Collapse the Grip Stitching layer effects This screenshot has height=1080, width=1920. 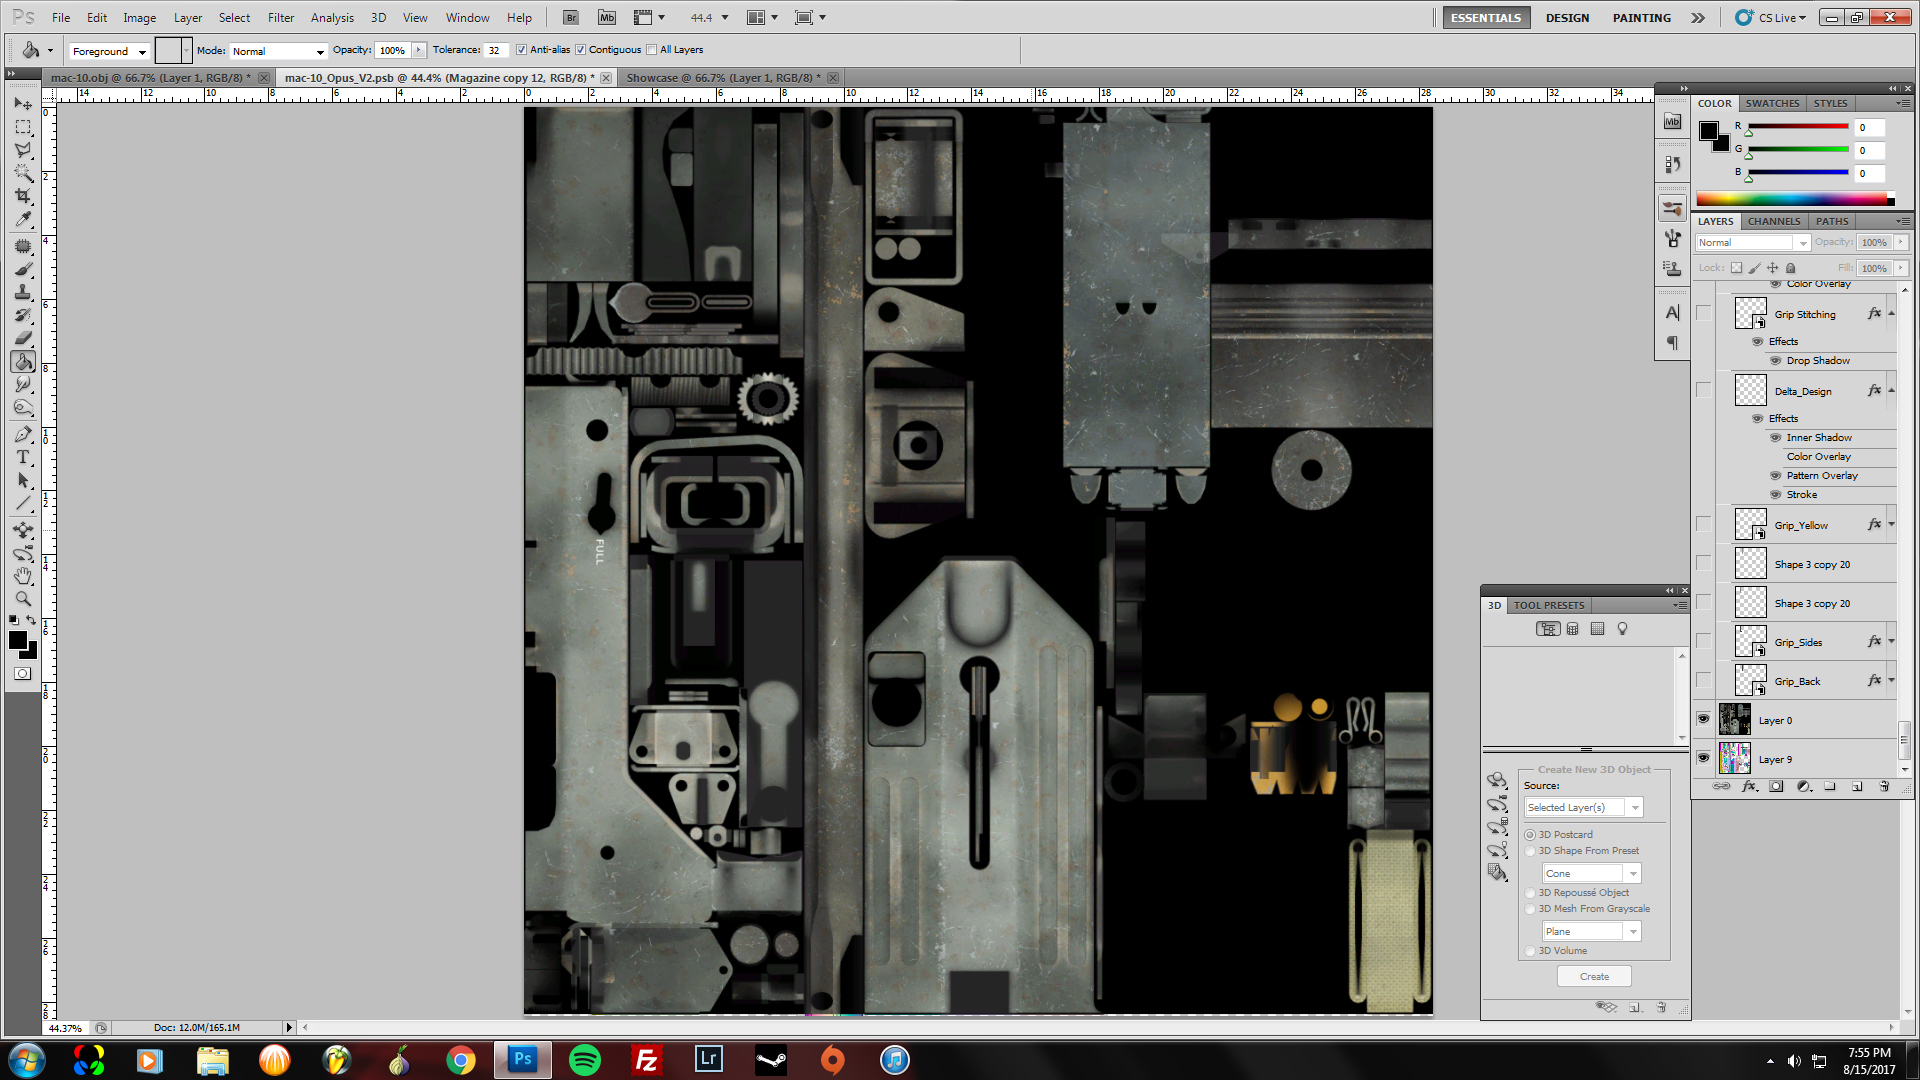(1891, 314)
